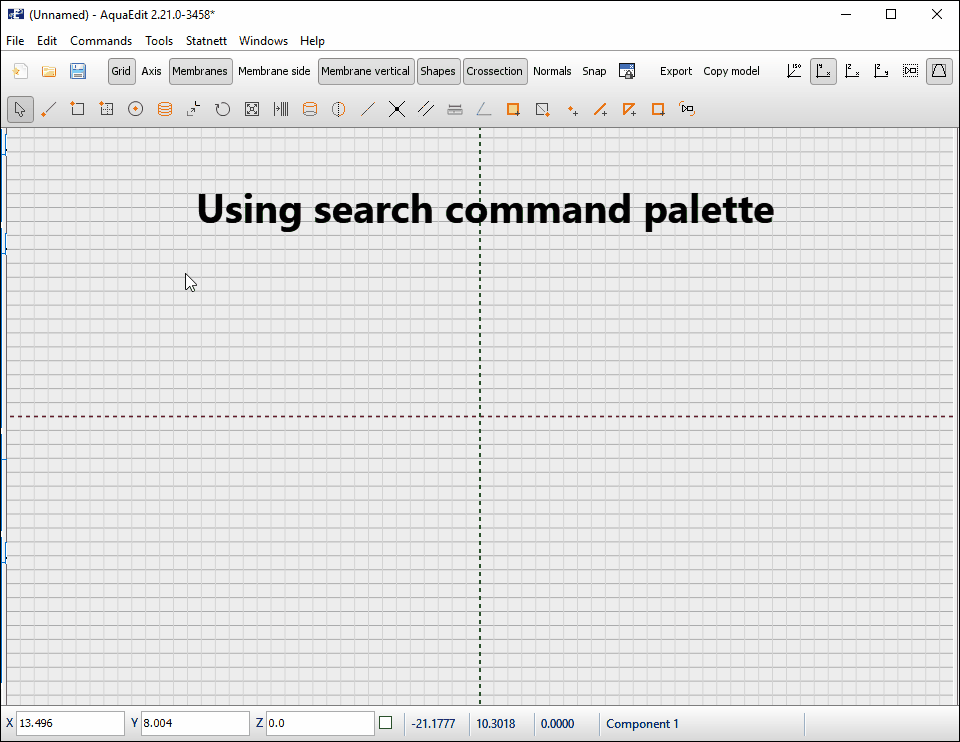Image resolution: width=960 pixels, height=742 pixels.
Task: Switch to the ZY axis view
Action: point(881,71)
